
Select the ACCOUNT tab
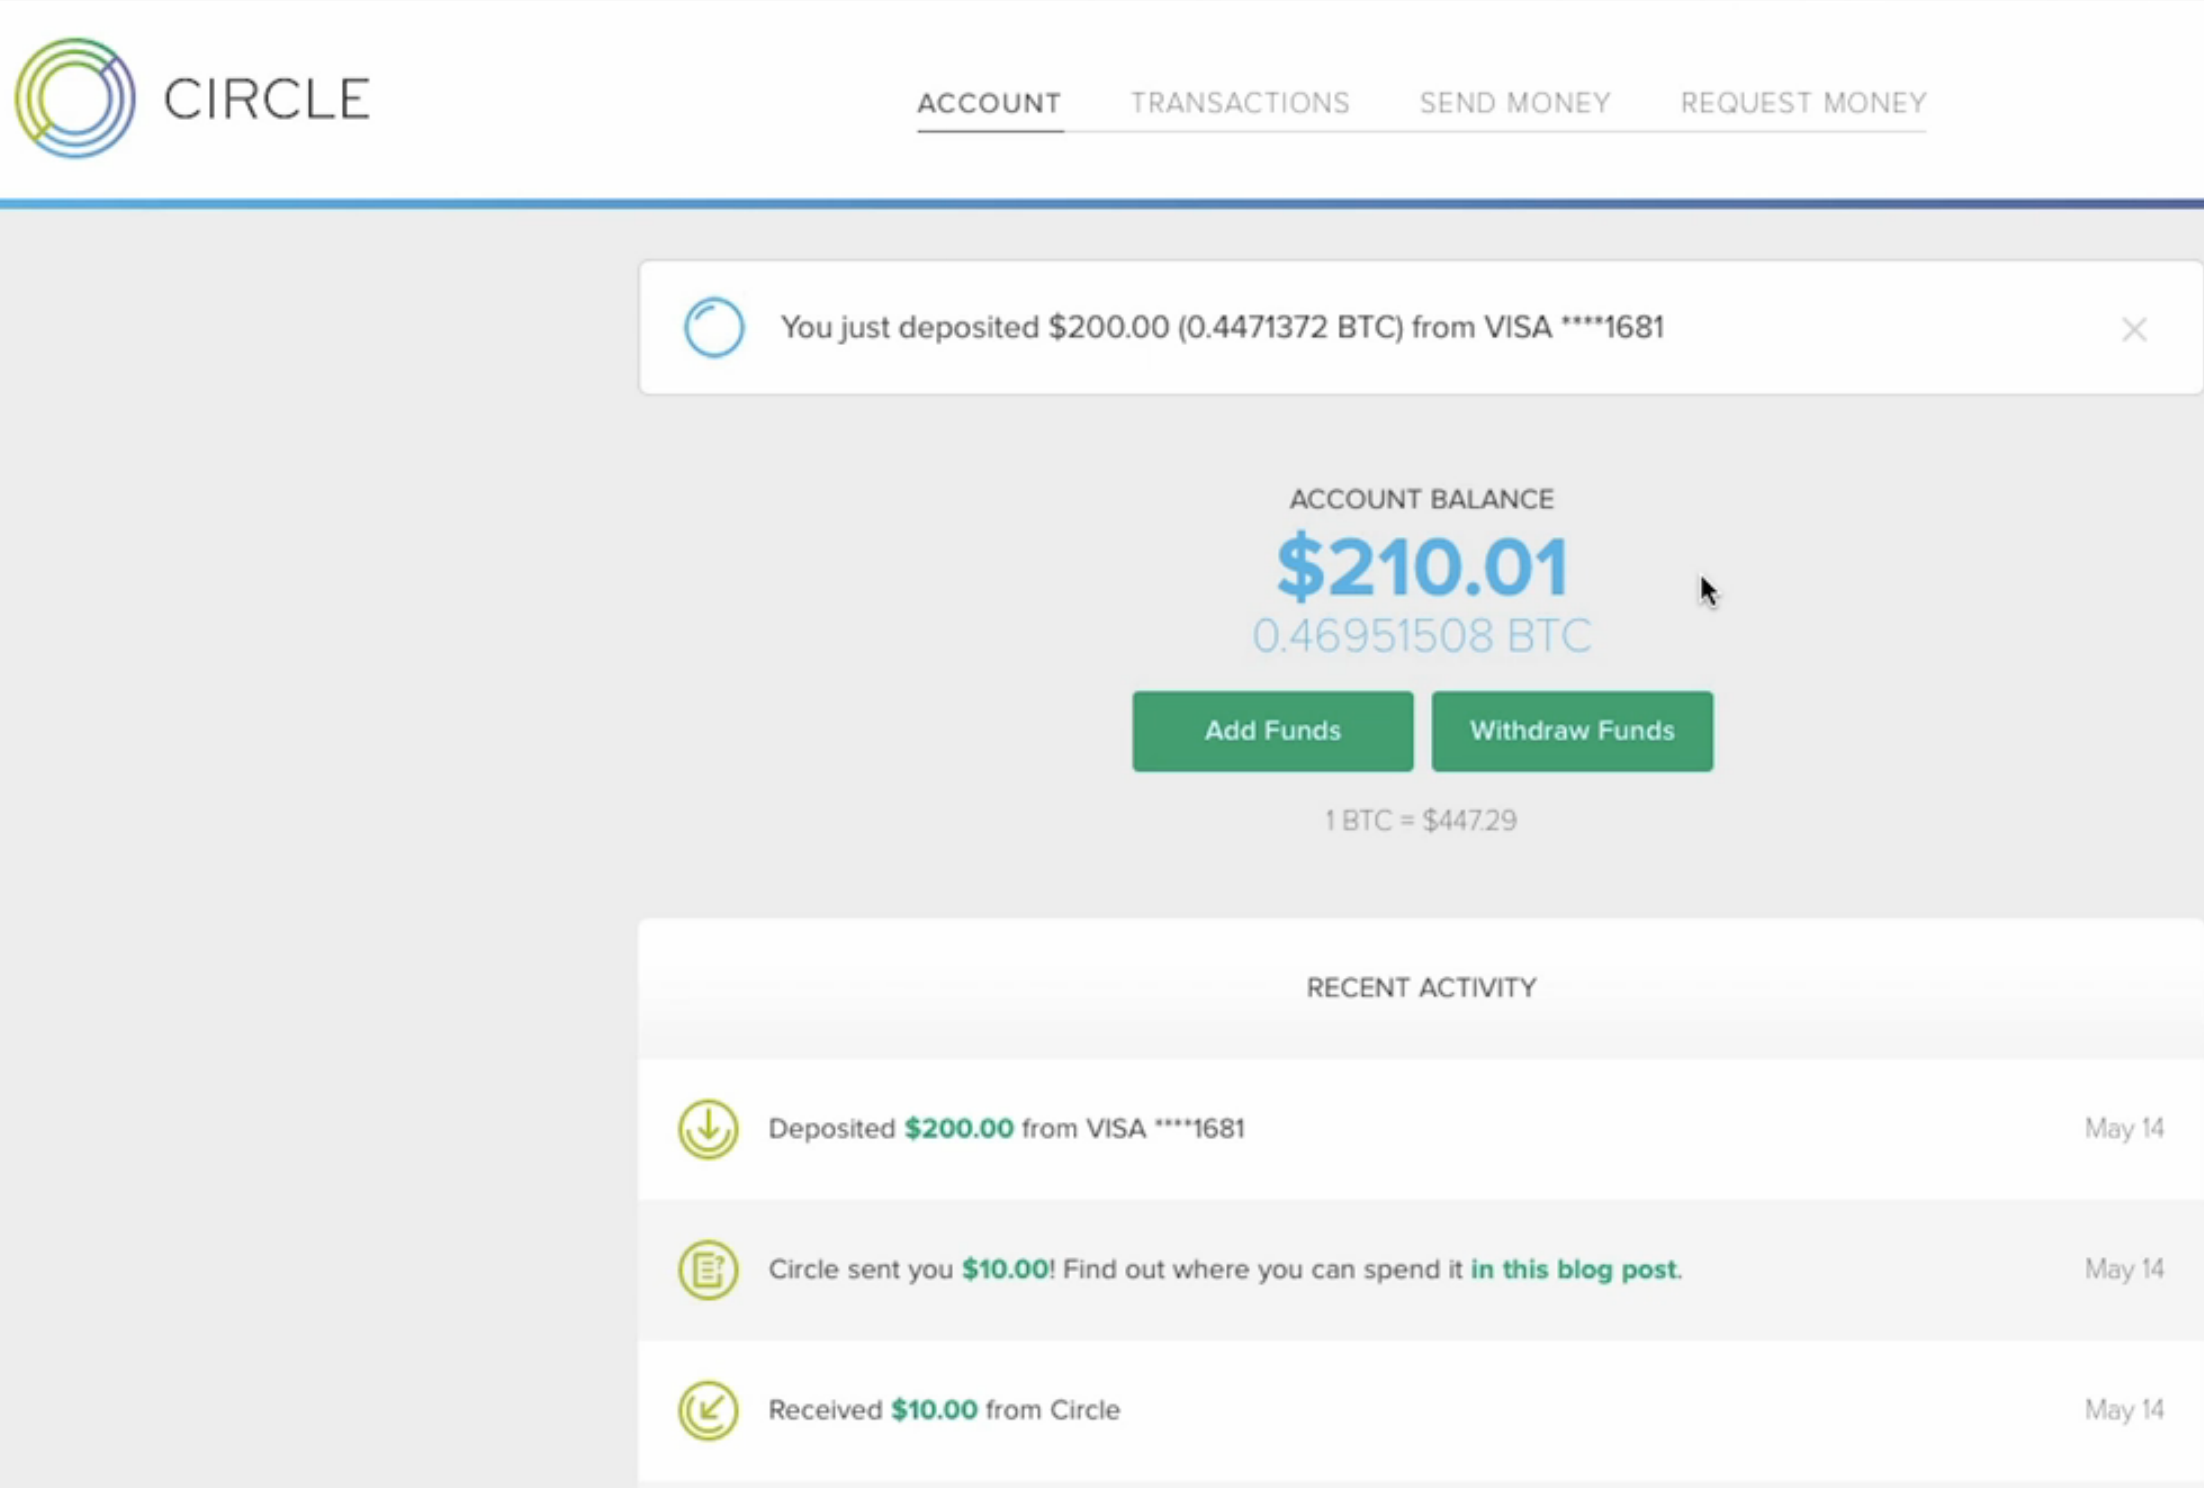coord(988,102)
